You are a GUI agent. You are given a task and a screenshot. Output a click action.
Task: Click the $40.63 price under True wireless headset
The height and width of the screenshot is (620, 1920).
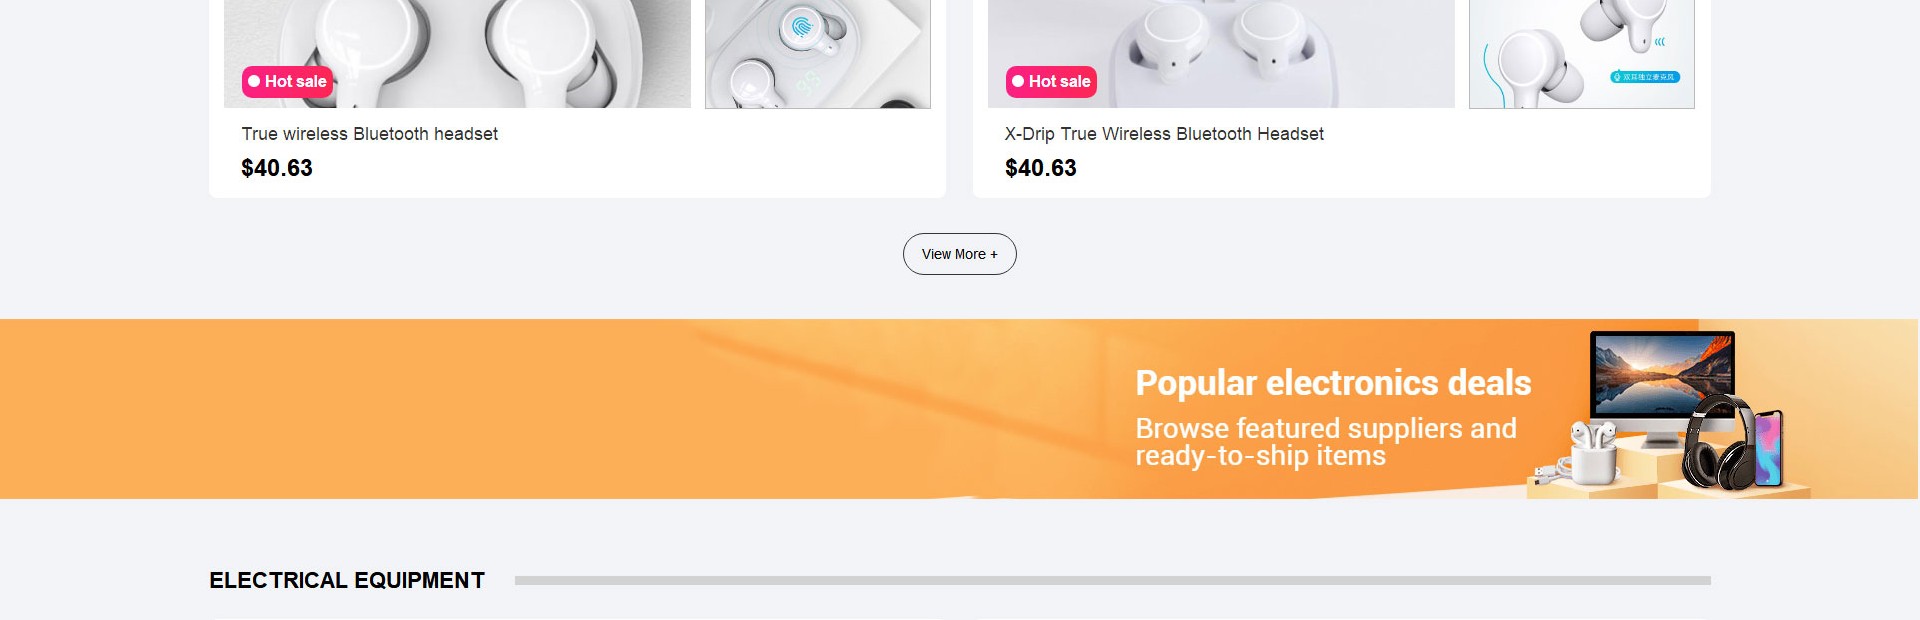tap(277, 168)
